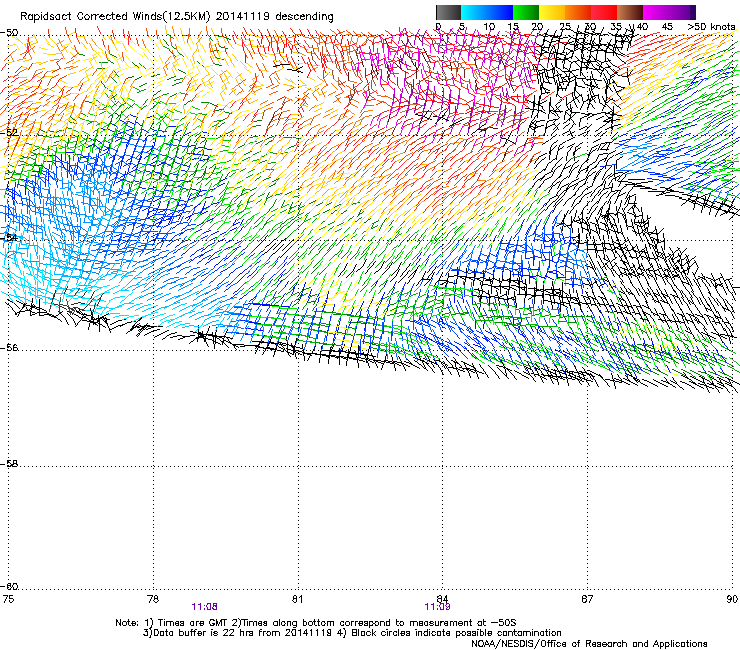
Task: Click the '-50' latitude axis label
Action: [x=9, y=33]
